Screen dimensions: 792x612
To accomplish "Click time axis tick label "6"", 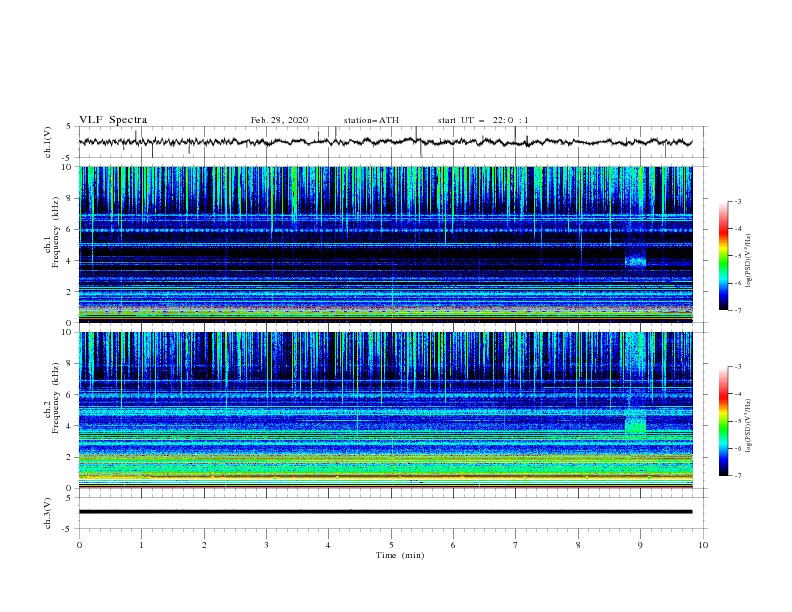I will tap(453, 545).
